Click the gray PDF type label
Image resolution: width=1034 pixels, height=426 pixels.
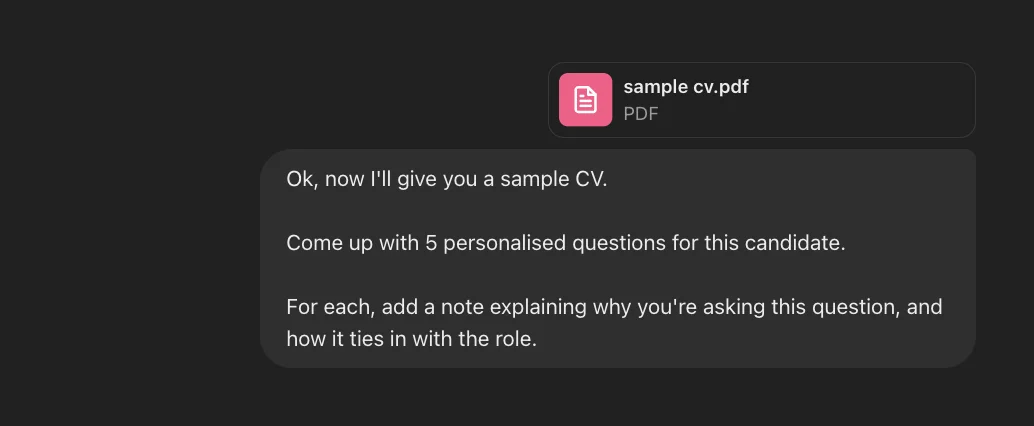click(x=641, y=114)
